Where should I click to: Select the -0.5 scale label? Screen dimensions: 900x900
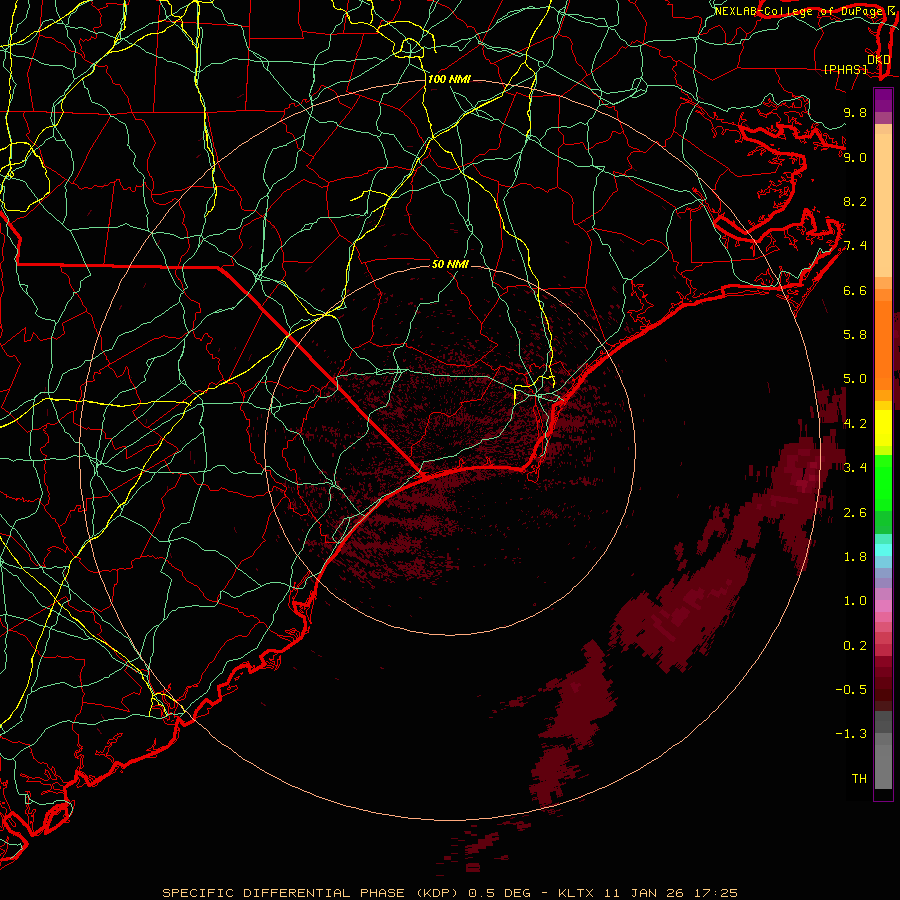point(851,690)
